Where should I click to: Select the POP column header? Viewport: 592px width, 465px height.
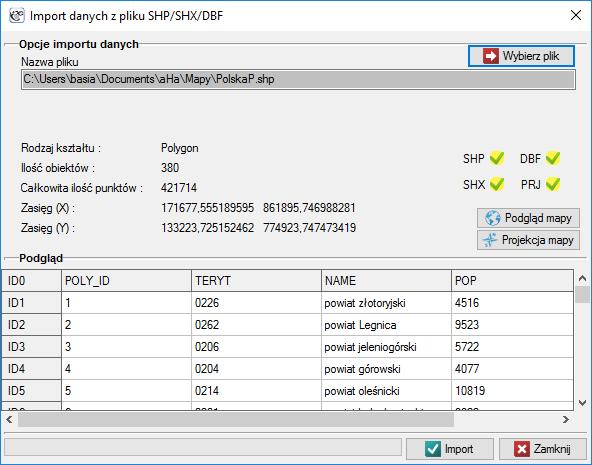(512, 280)
